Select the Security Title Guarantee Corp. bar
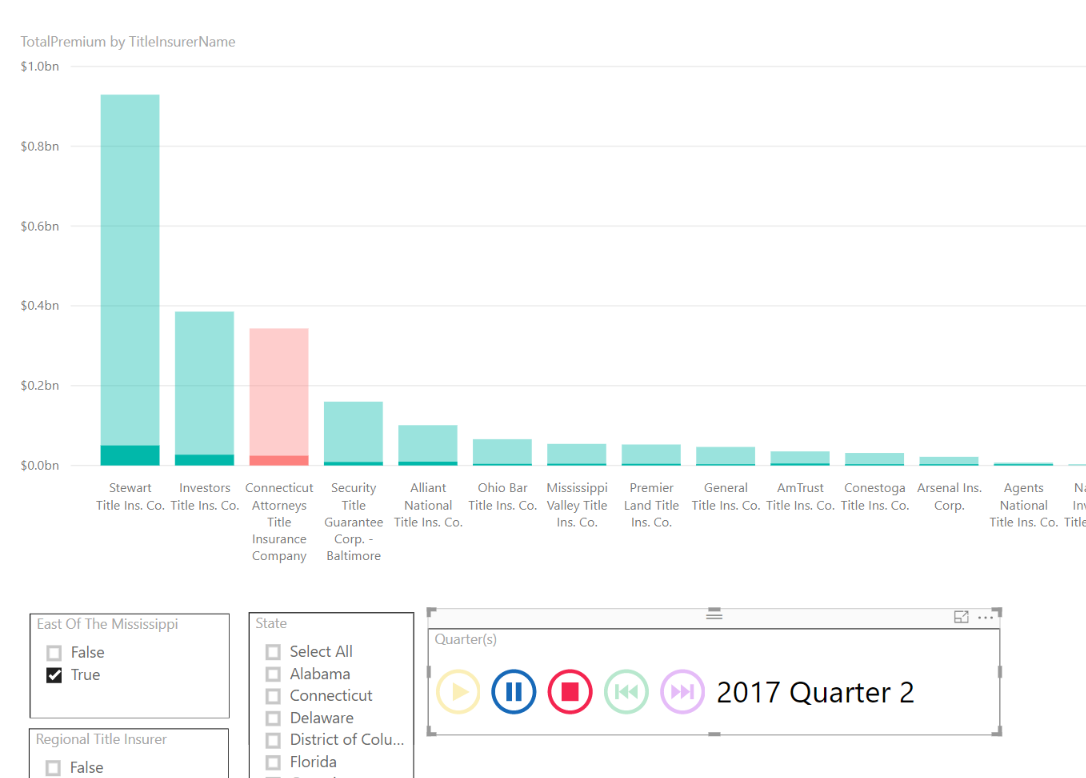Image resolution: width=1086 pixels, height=778 pixels. (x=353, y=433)
